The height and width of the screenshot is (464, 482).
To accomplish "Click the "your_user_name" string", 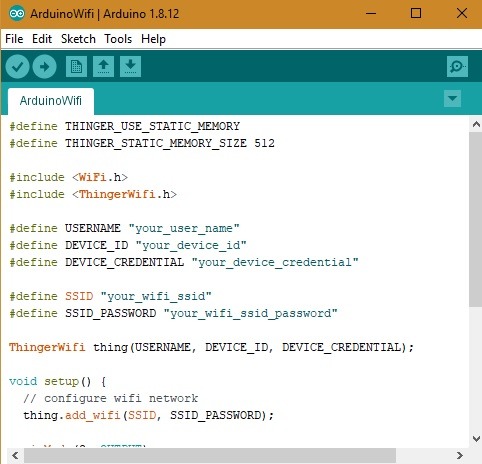I will pos(184,228).
